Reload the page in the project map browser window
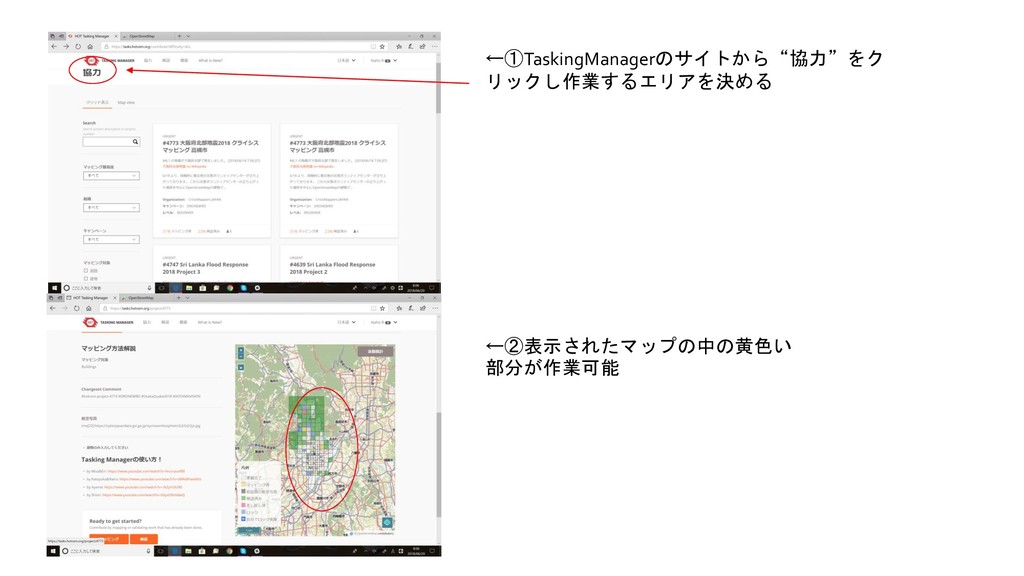This screenshot has width=1024, height=576. tap(76, 308)
